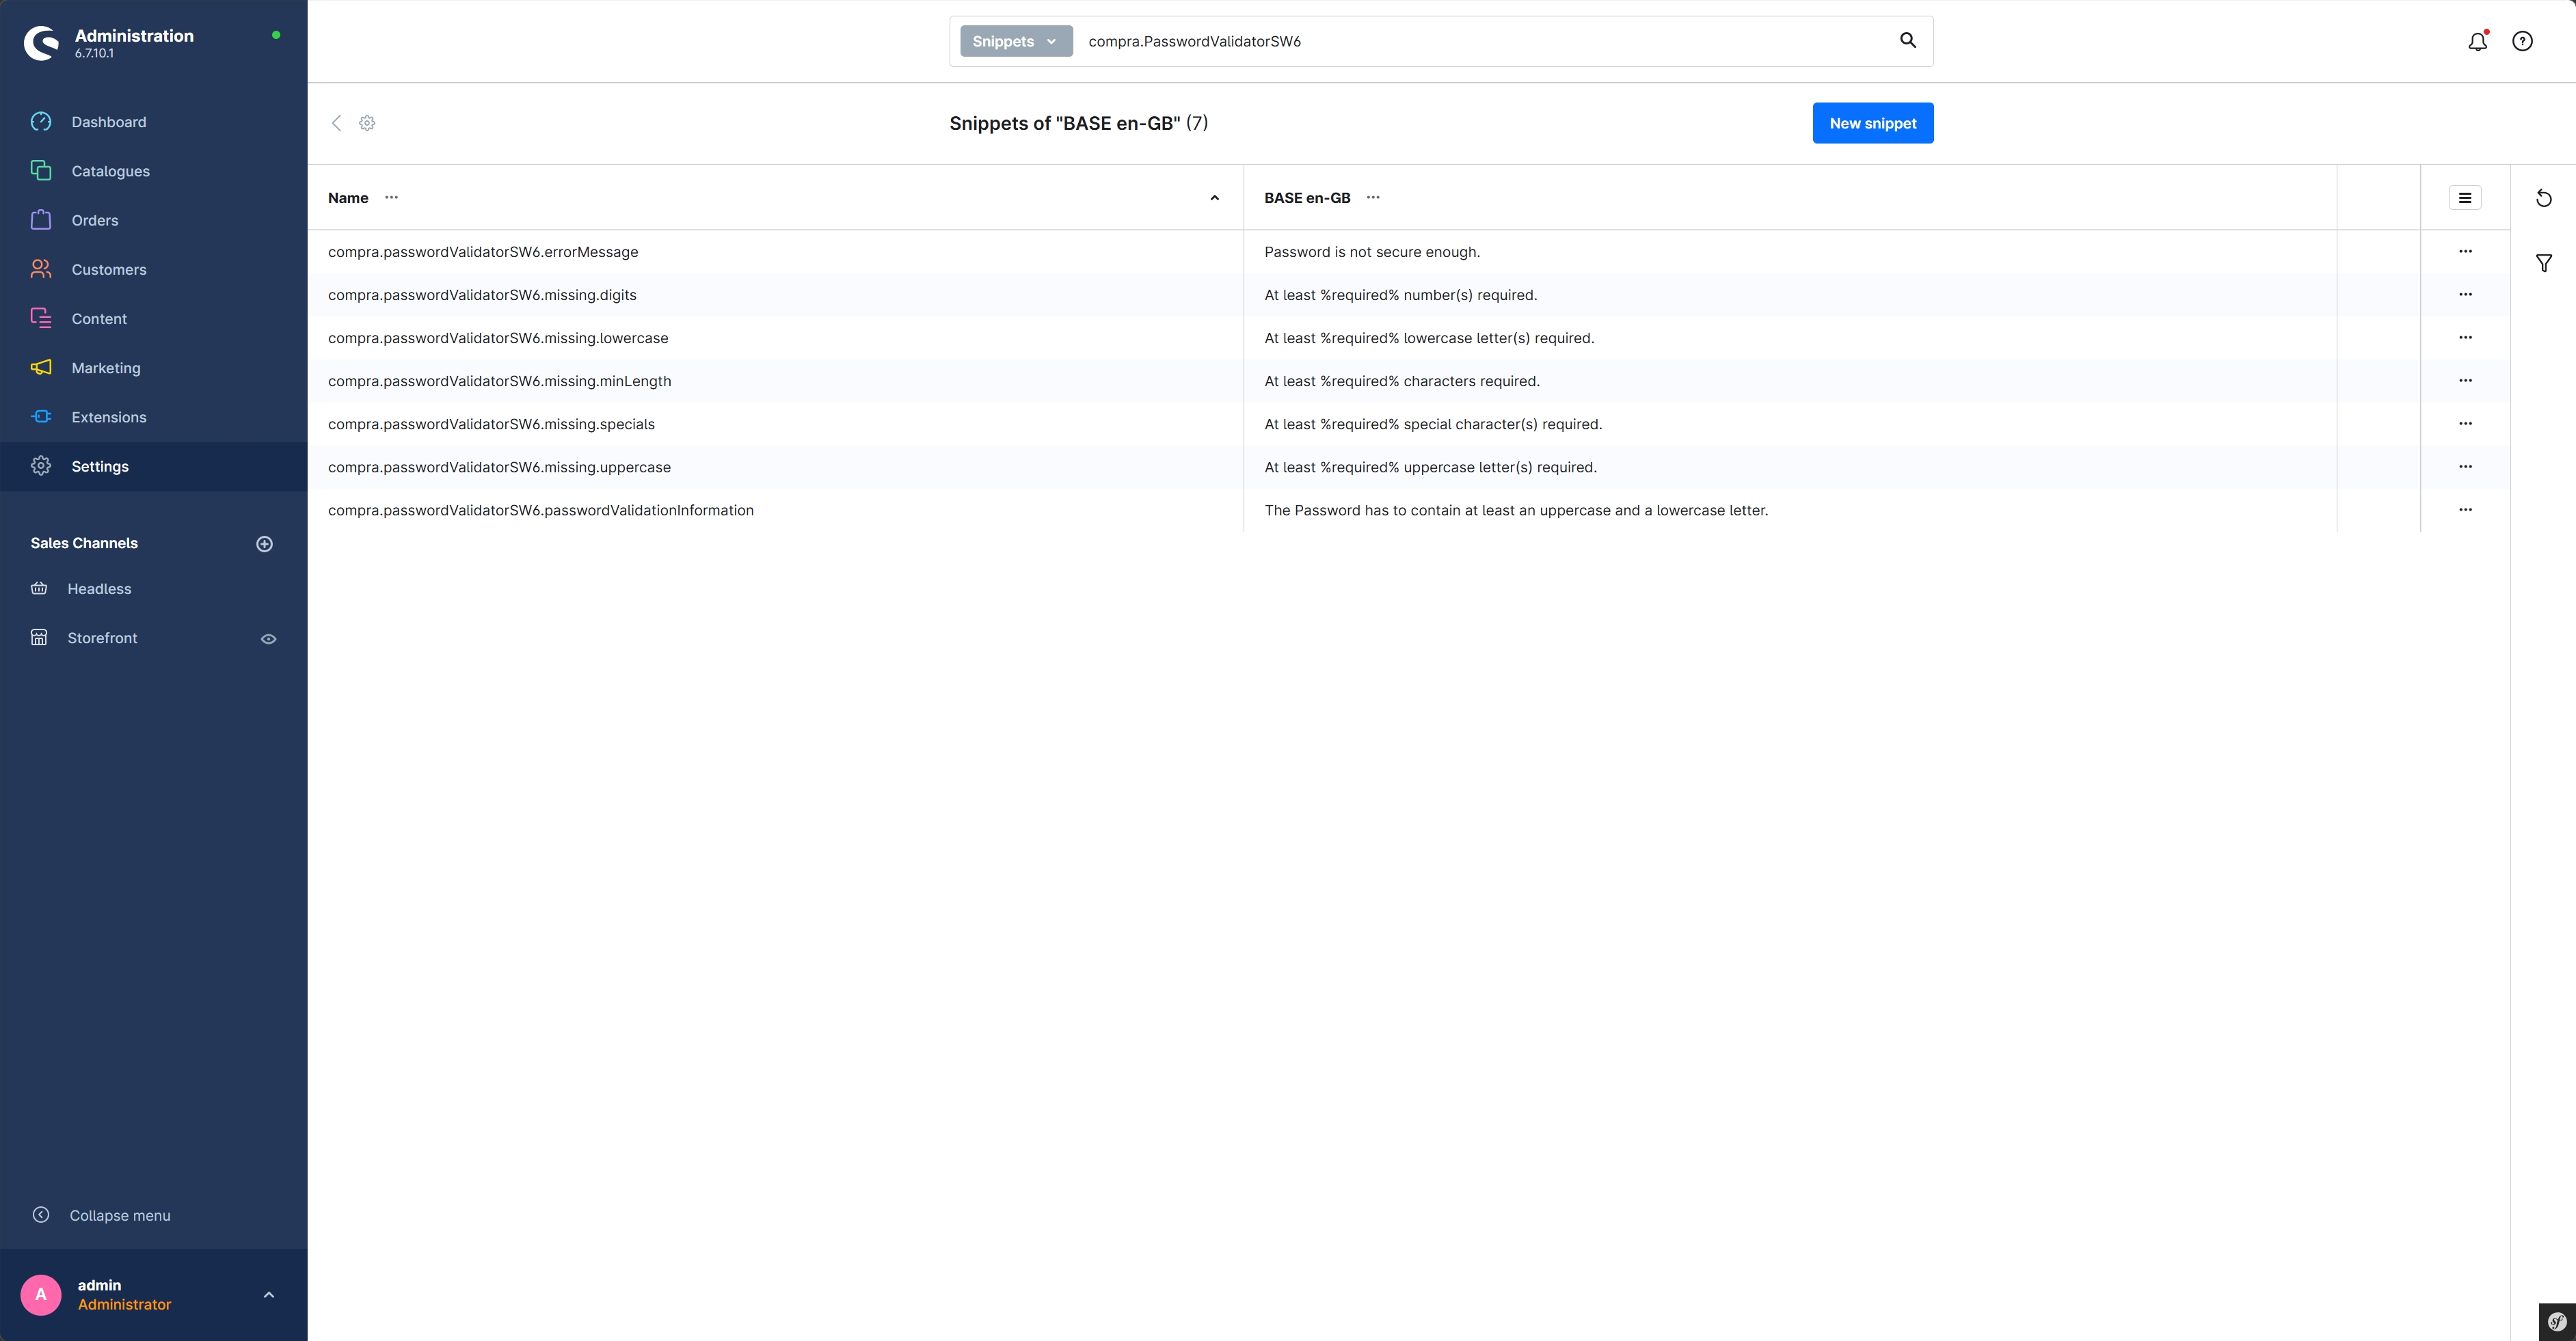The height and width of the screenshot is (1341, 2576).
Task: Open actions menu for missing.lowercase row
Action: pyautogui.click(x=2464, y=338)
